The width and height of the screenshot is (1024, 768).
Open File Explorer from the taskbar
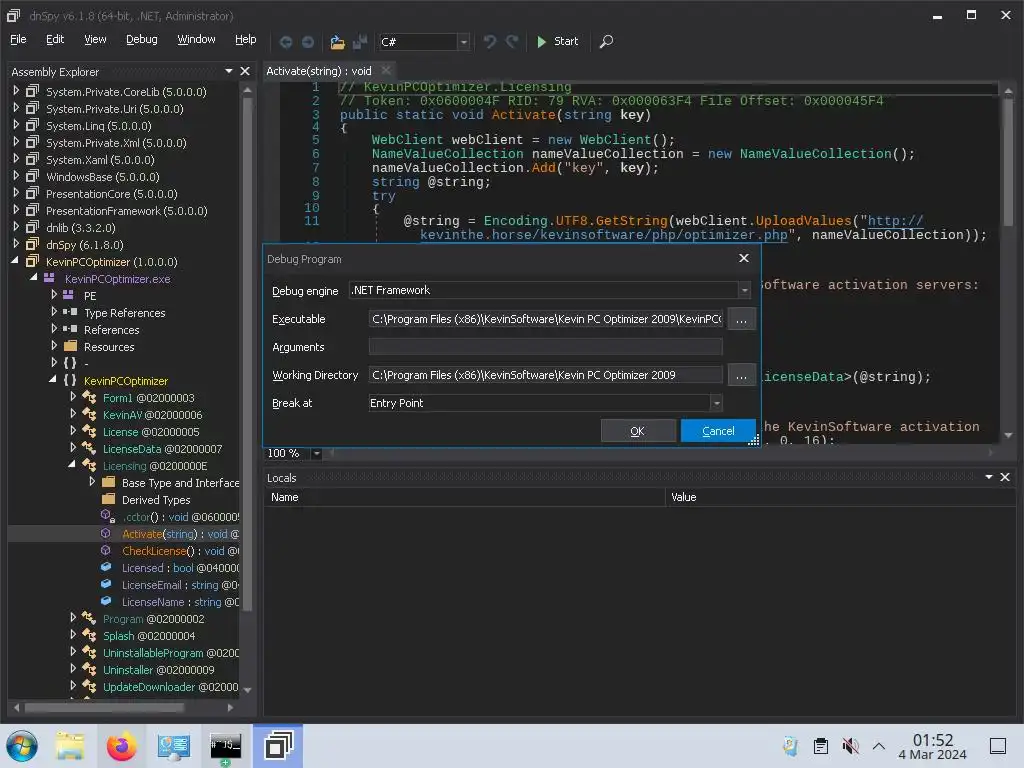pos(70,746)
